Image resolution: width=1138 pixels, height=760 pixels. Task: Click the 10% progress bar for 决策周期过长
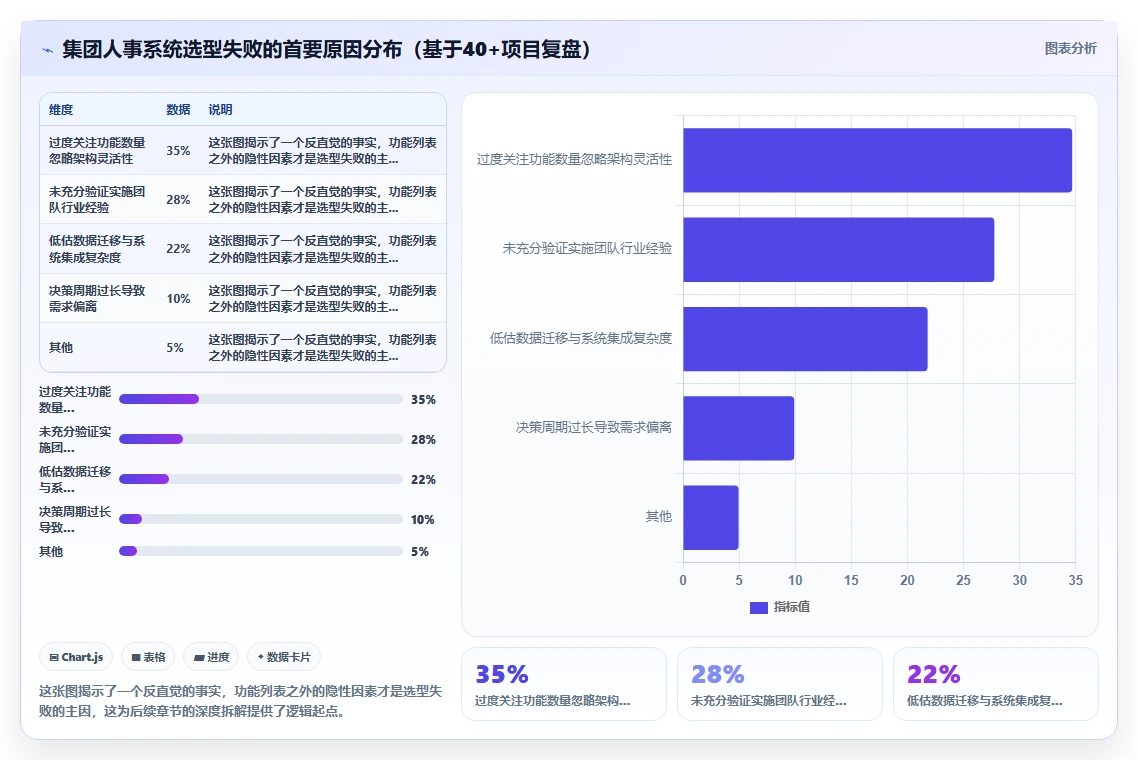pos(261,519)
